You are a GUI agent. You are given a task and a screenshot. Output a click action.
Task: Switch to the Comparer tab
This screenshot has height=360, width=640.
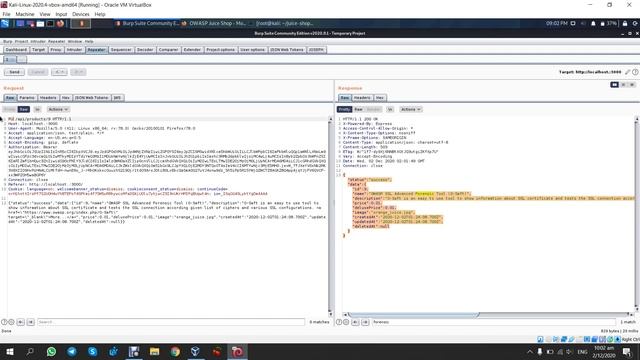[x=169, y=50]
